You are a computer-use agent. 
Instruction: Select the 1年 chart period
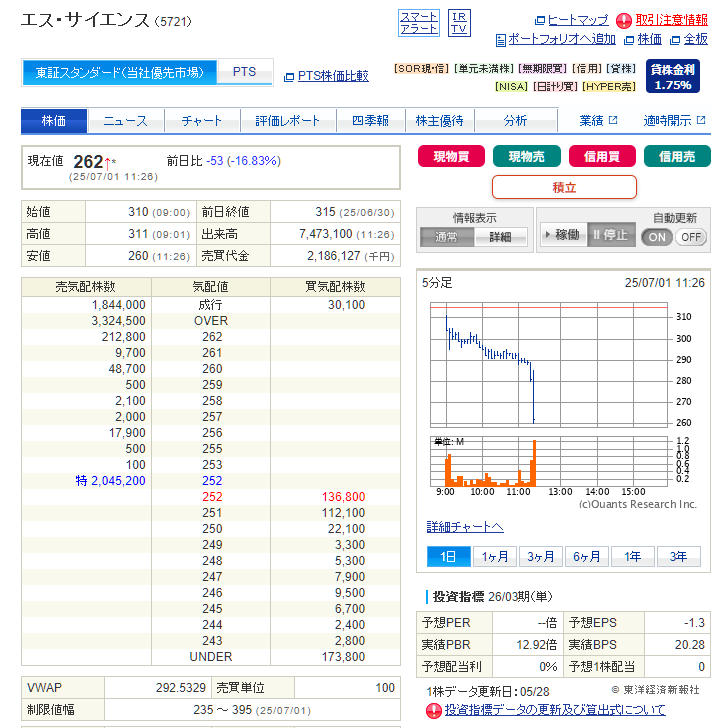coord(633,556)
